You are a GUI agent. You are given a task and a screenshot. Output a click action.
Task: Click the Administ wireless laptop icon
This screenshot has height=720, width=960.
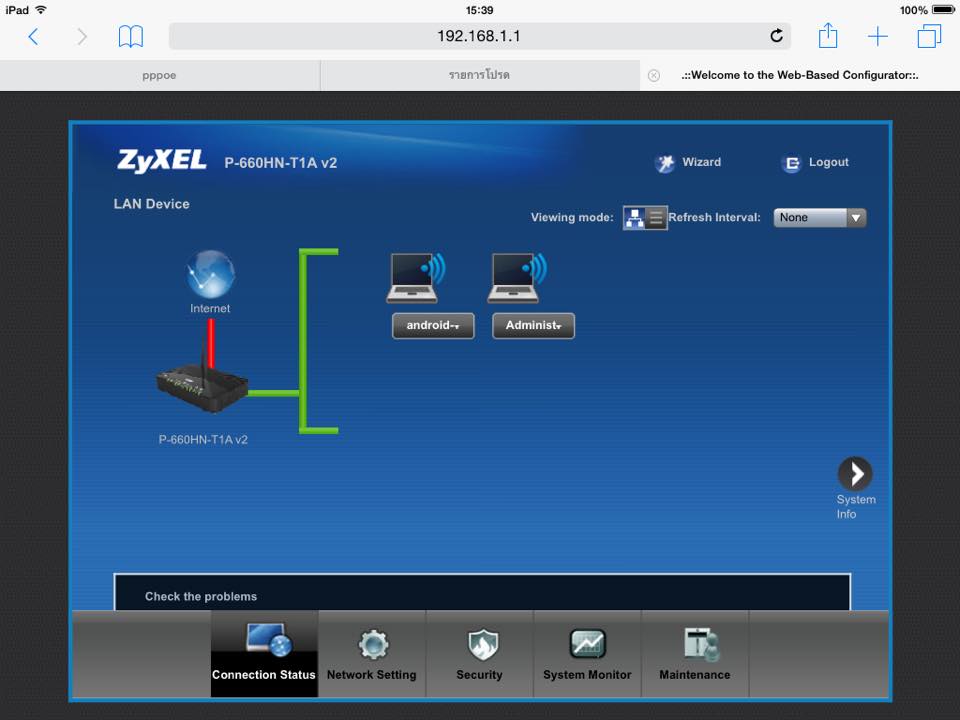coord(518,278)
